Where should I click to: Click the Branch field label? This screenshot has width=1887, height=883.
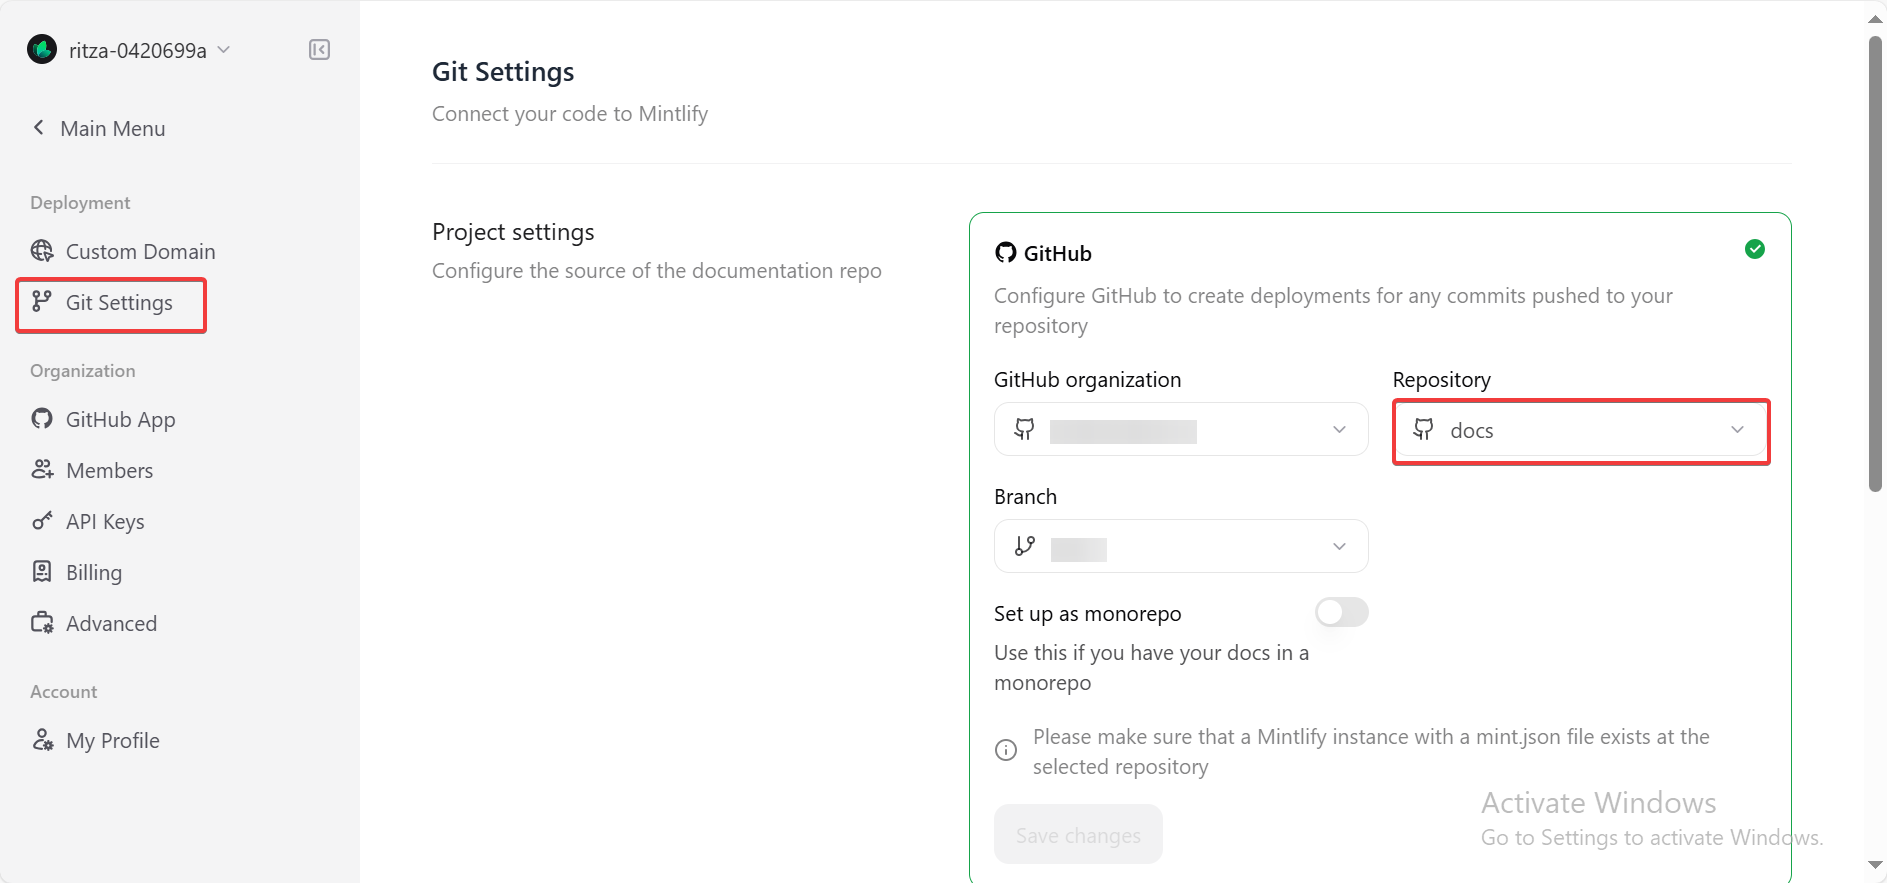[x=1025, y=497]
